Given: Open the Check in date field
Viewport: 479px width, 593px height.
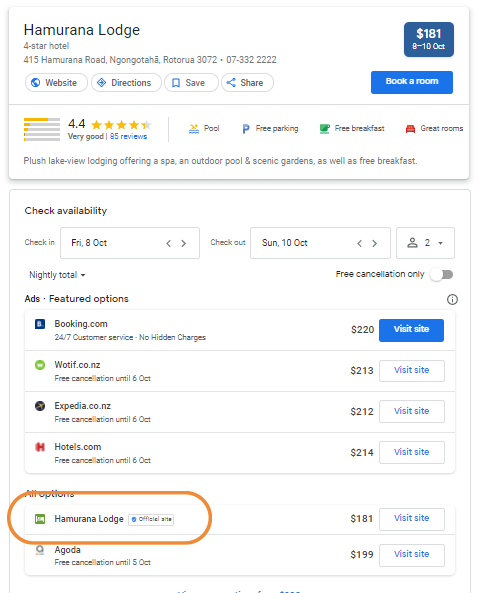Looking at the screenshot, I should (130, 243).
